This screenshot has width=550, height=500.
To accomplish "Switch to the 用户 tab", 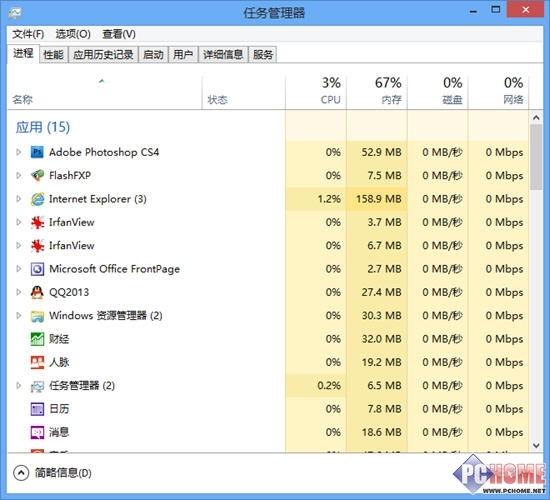I will (x=183, y=55).
